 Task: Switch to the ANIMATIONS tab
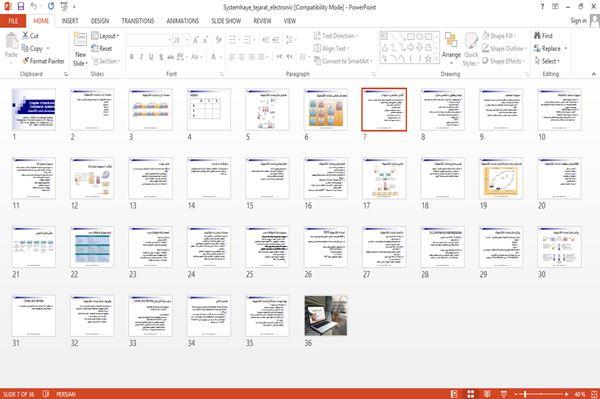pyautogui.click(x=183, y=21)
